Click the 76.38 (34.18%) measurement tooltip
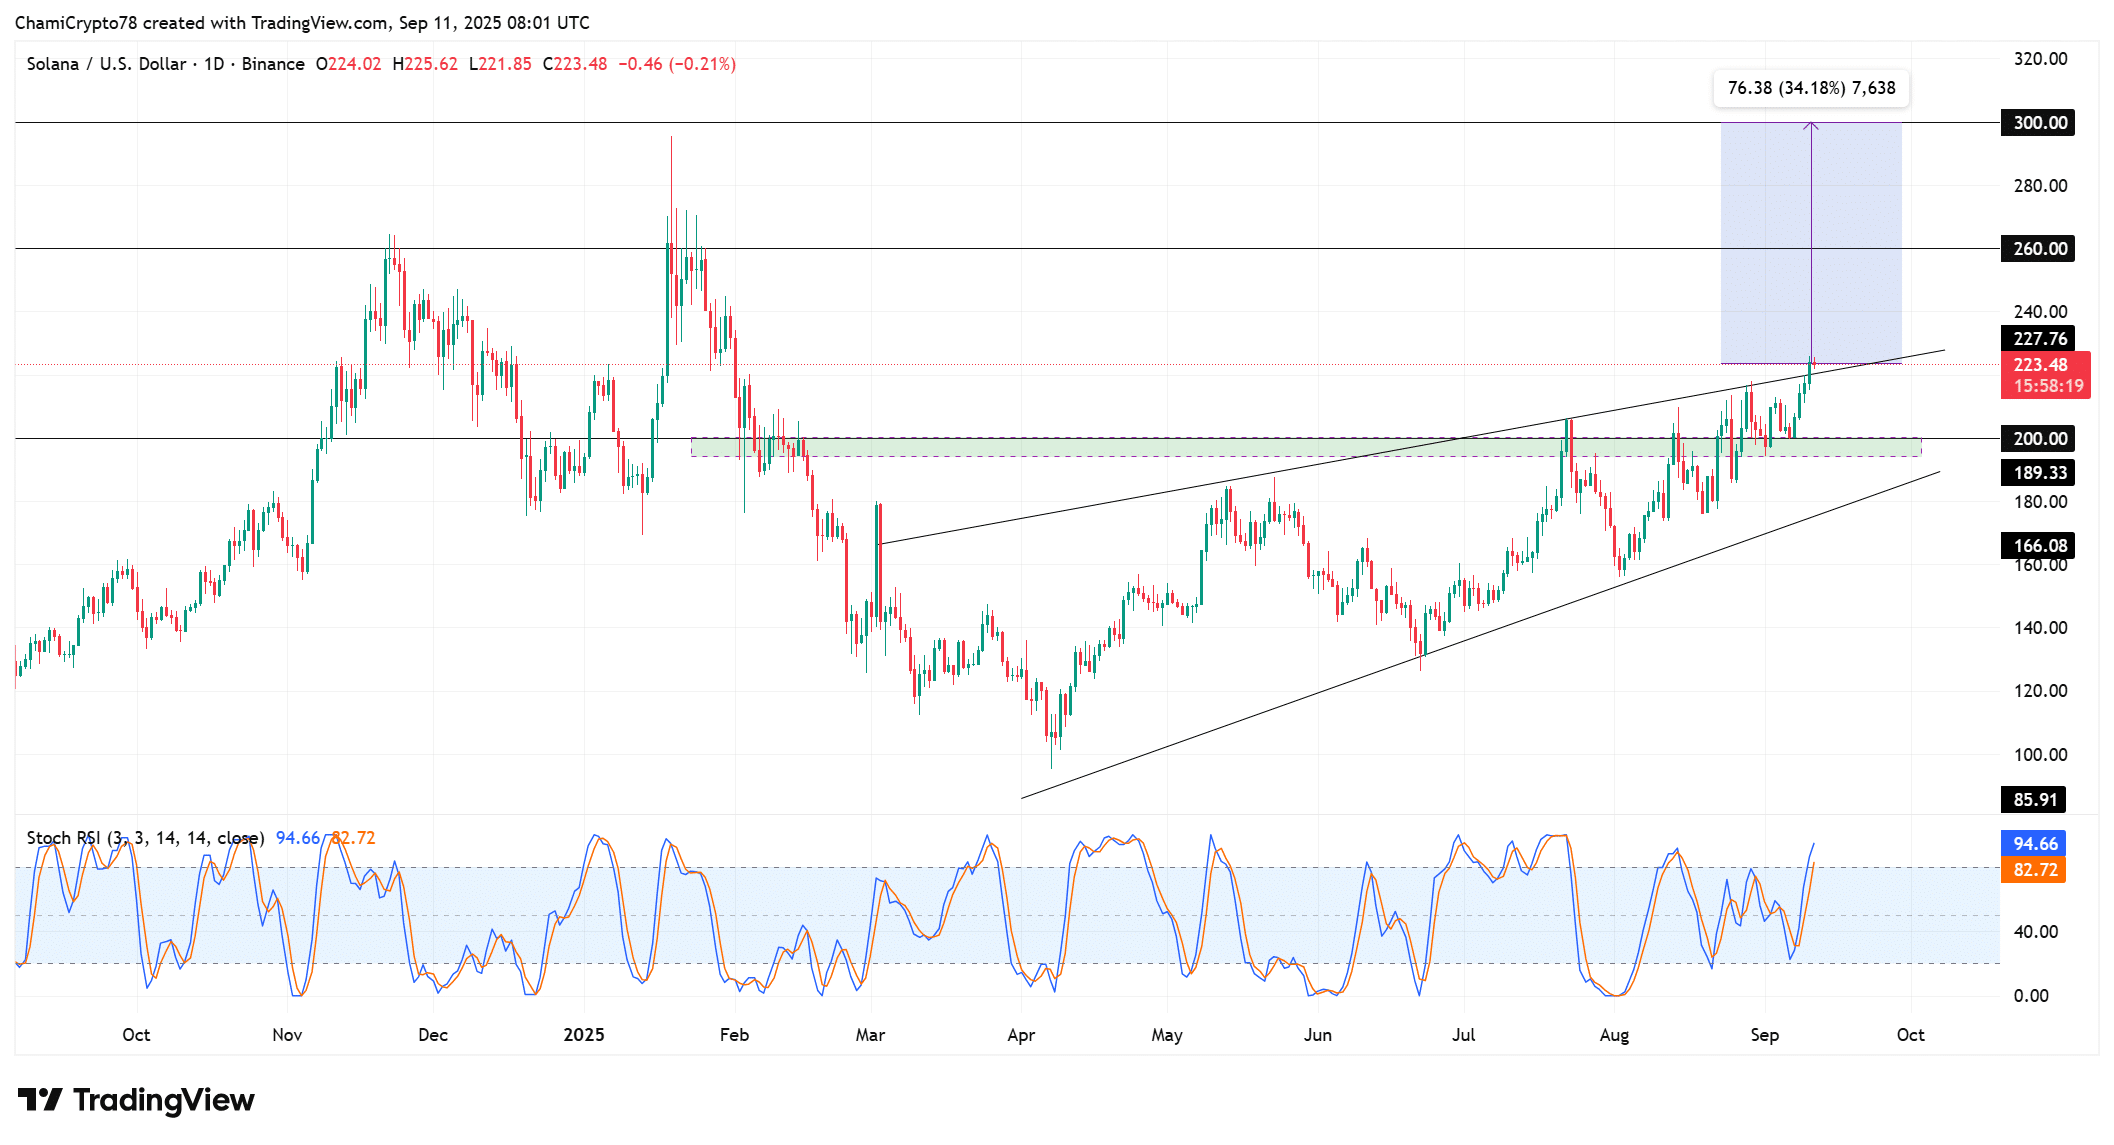Viewport: 2114px width, 1145px height. tap(1811, 88)
